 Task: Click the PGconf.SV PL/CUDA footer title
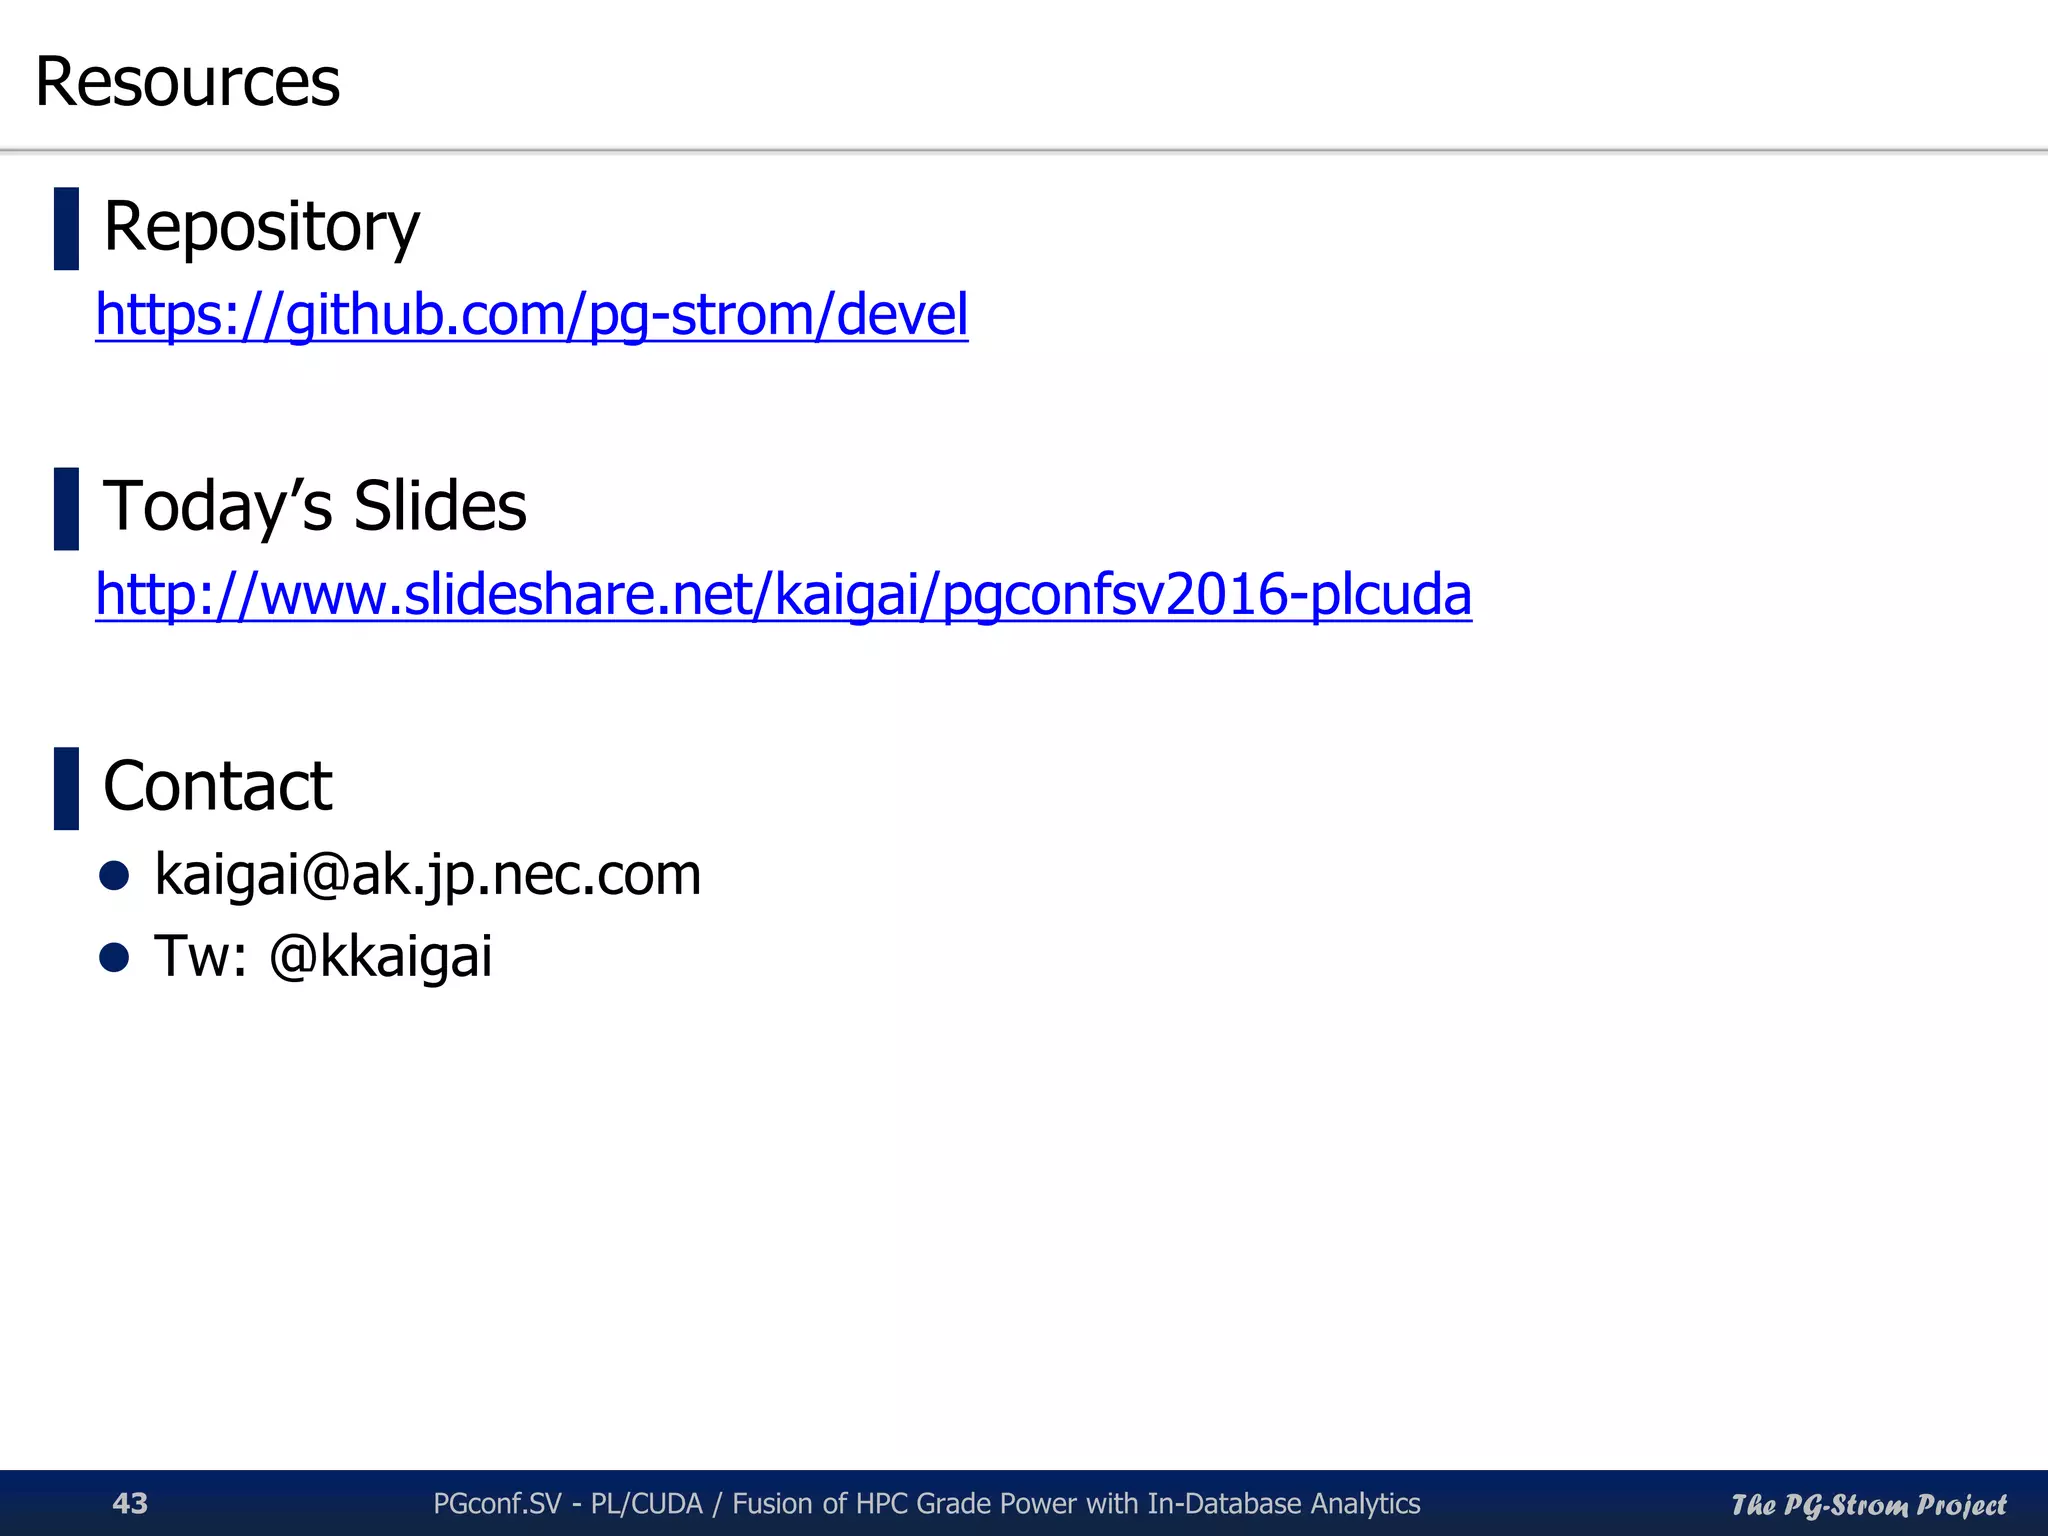point(927,1503)
